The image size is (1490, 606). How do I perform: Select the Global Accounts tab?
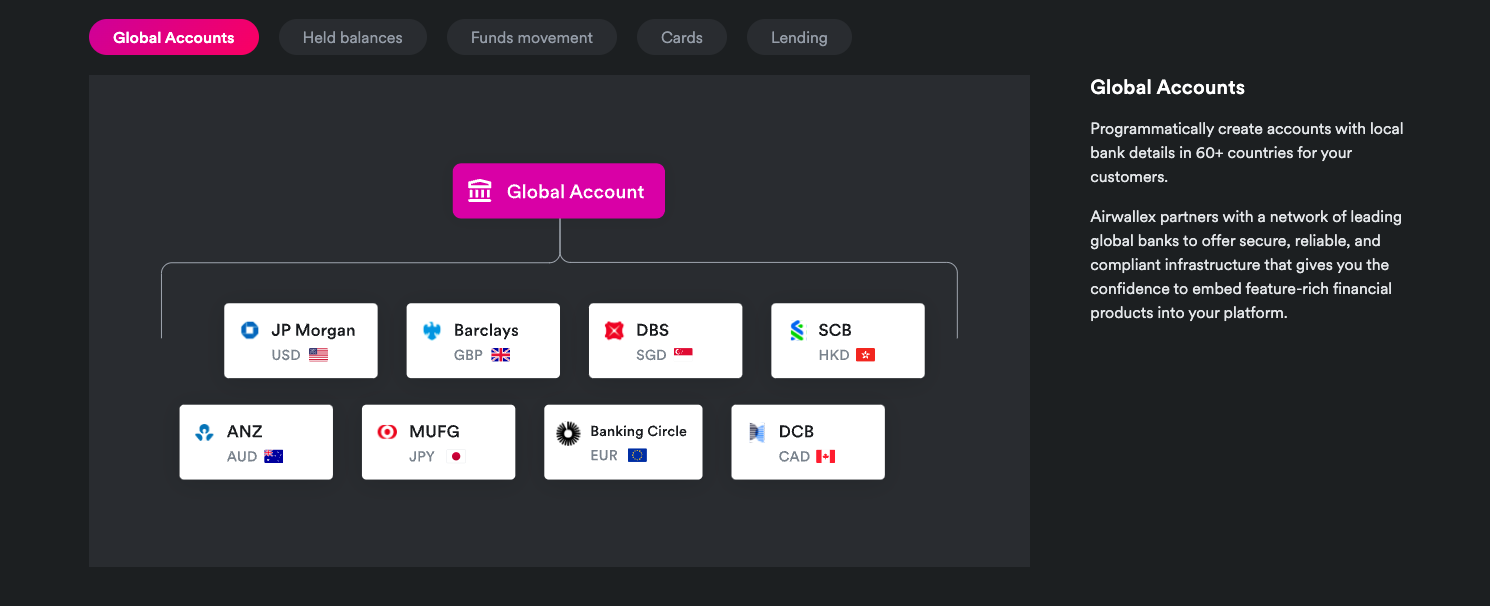(174, 38)
